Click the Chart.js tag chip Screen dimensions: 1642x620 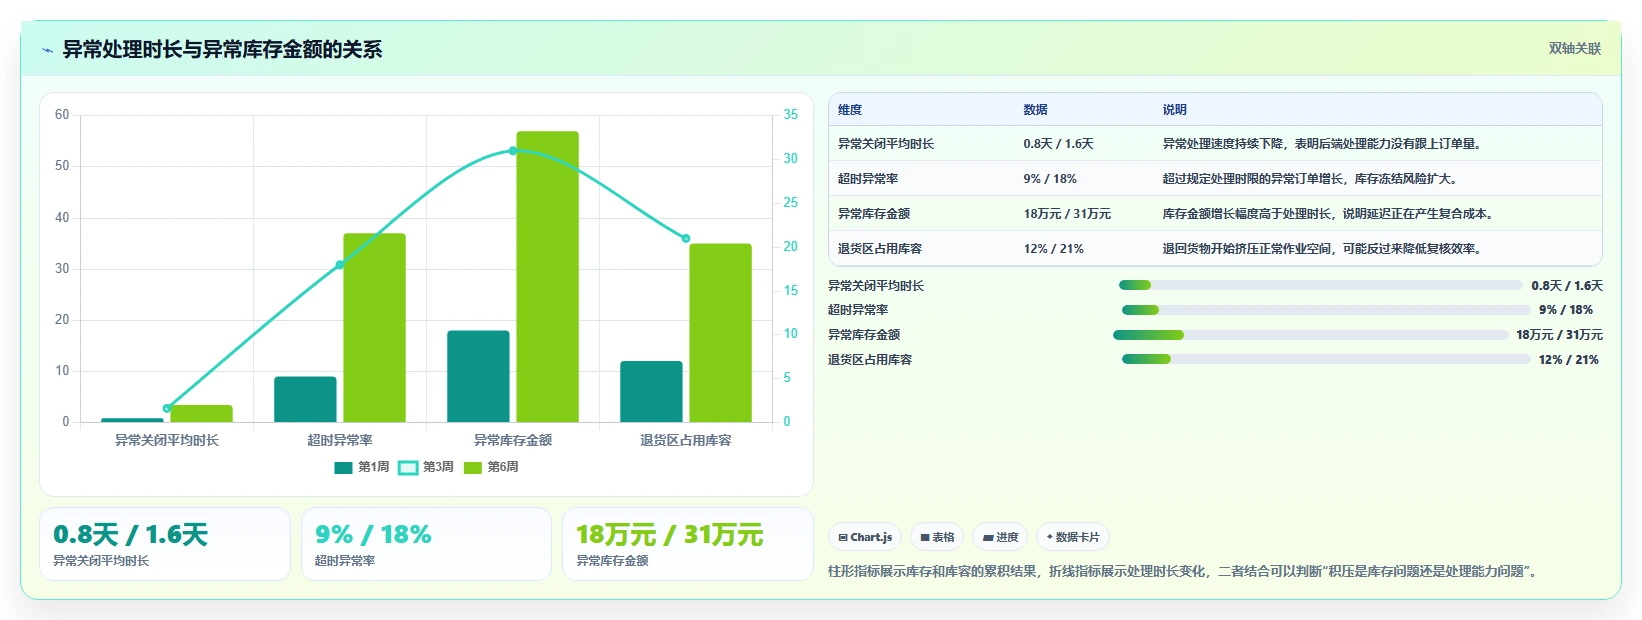click(x=865, y=537)
